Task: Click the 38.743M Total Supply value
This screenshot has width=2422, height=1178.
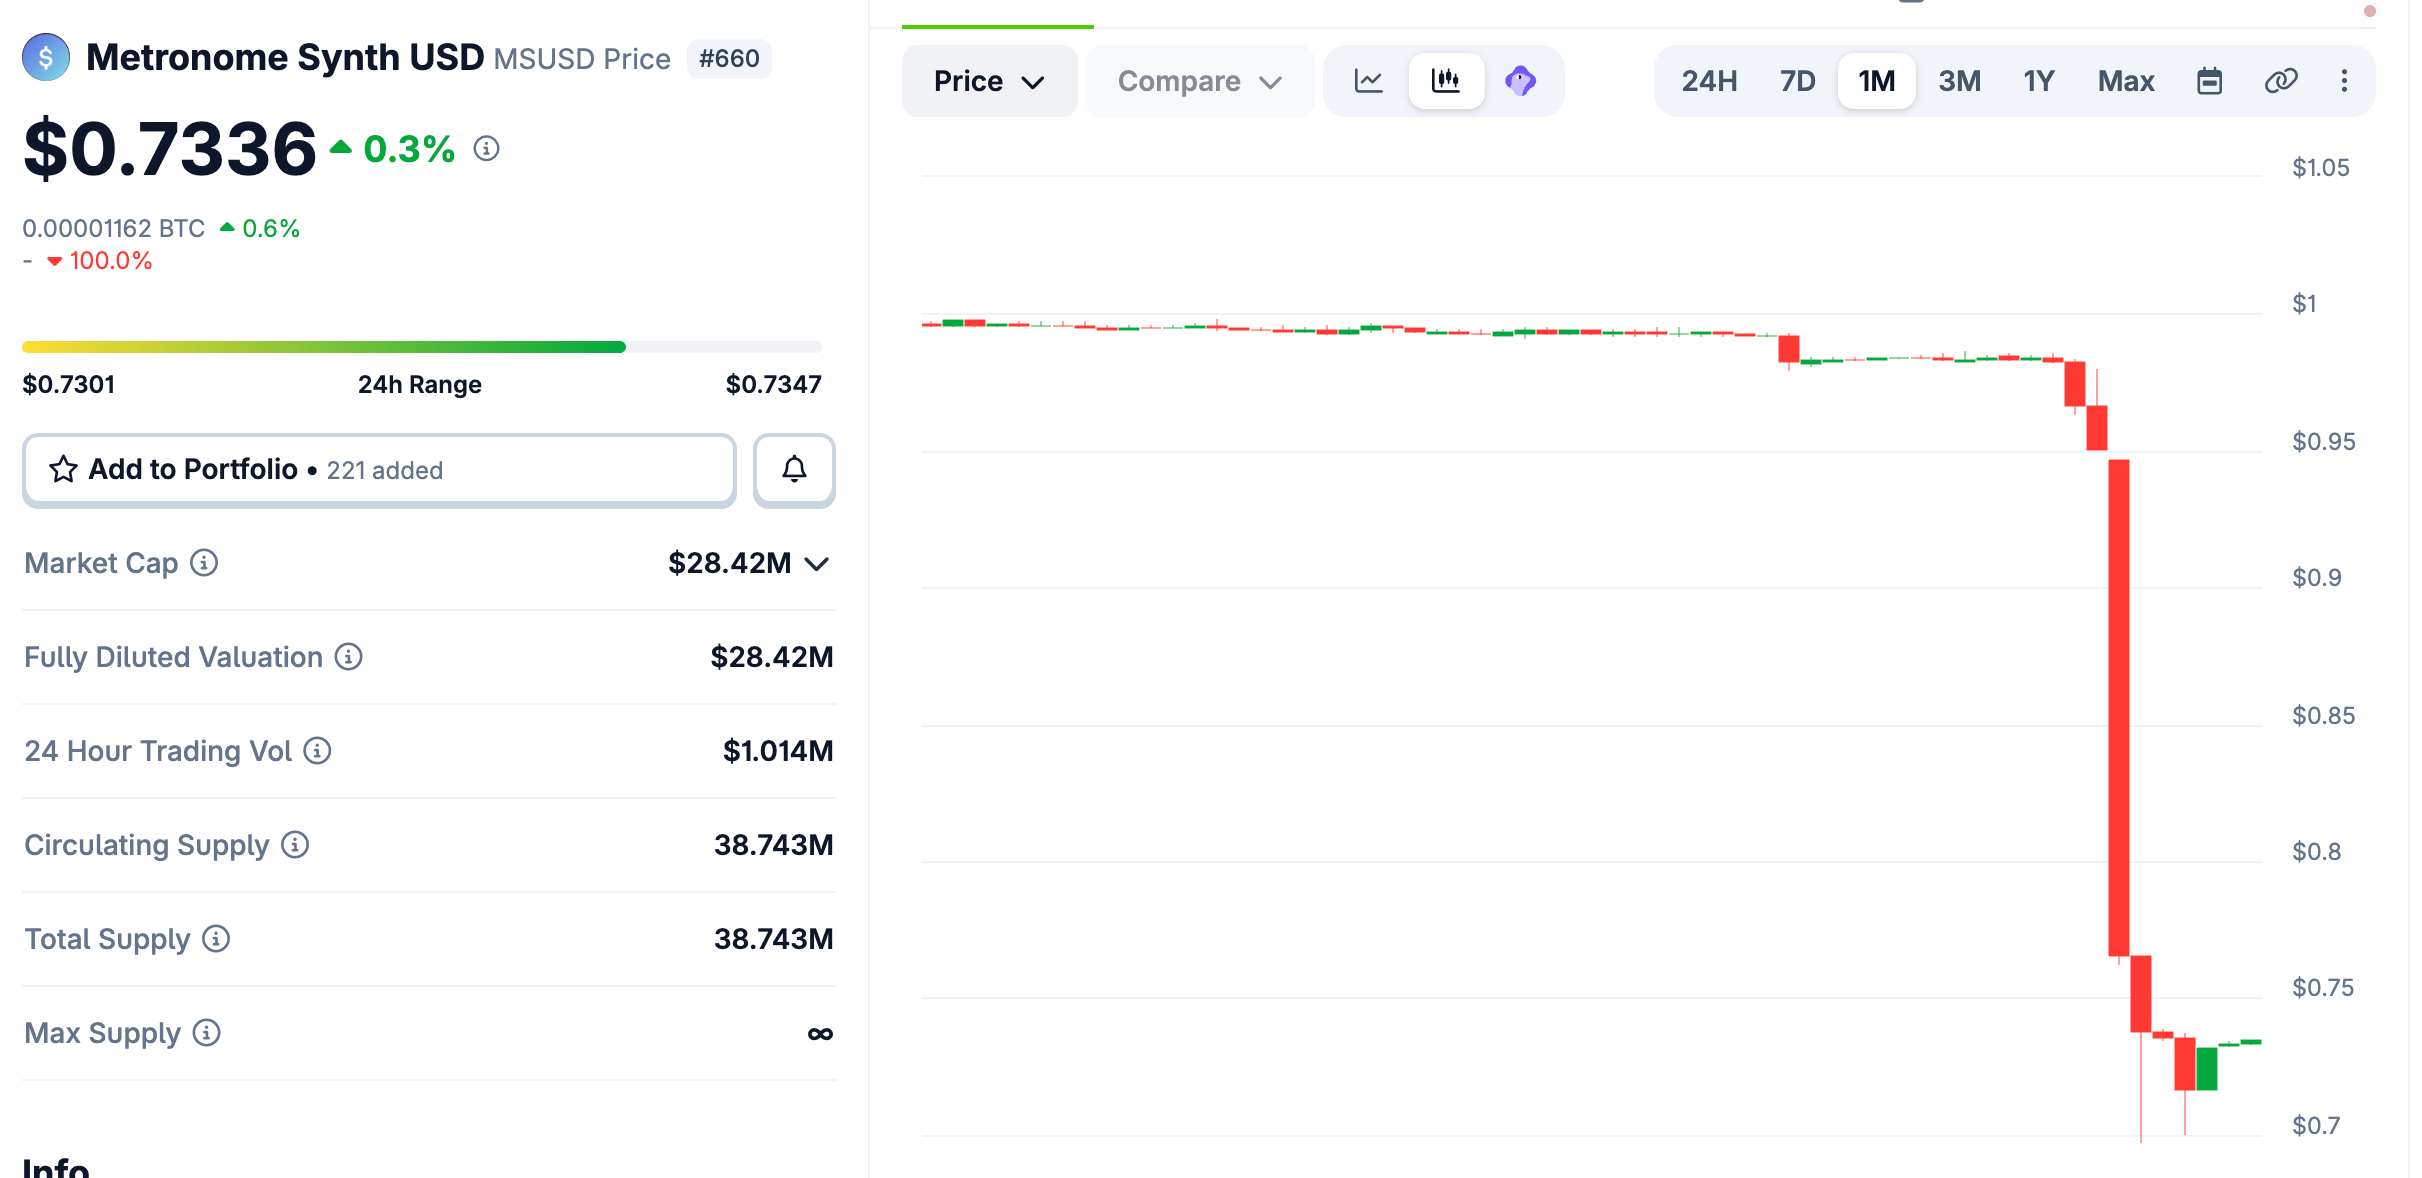Action: (774, 939)
